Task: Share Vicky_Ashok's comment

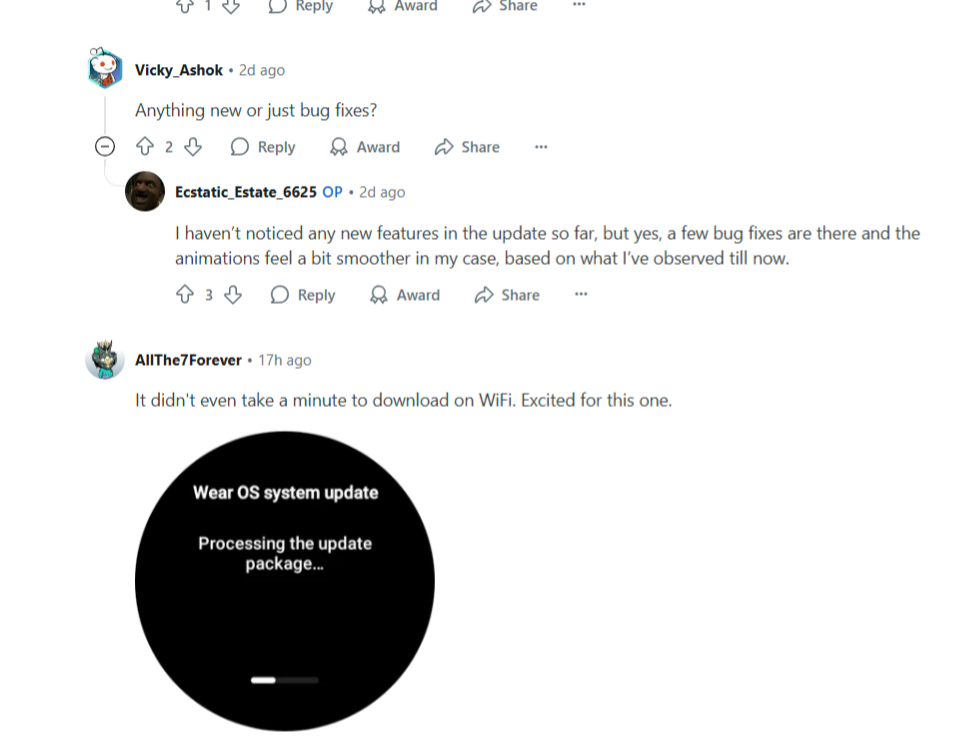Action: click(467, 147)
